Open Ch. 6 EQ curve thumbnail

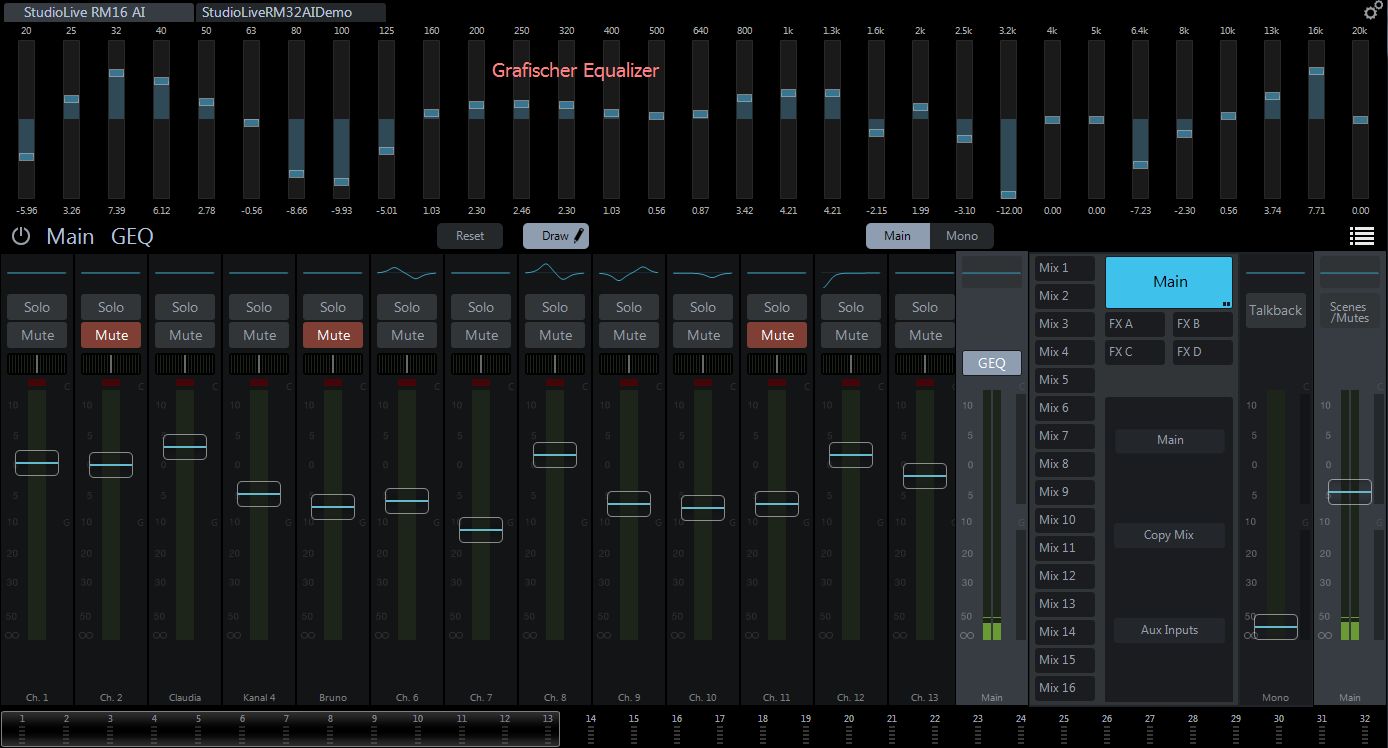tap(407, 272)
